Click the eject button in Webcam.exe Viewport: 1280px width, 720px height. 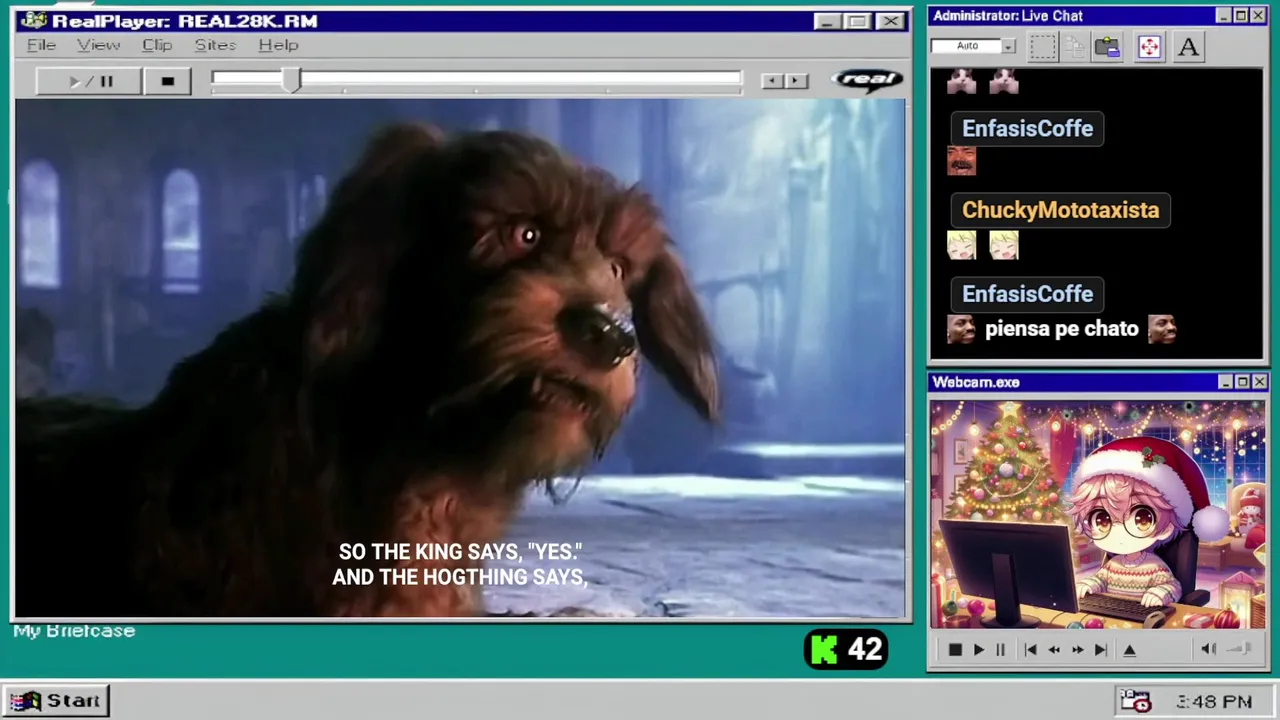point(1130,650)
